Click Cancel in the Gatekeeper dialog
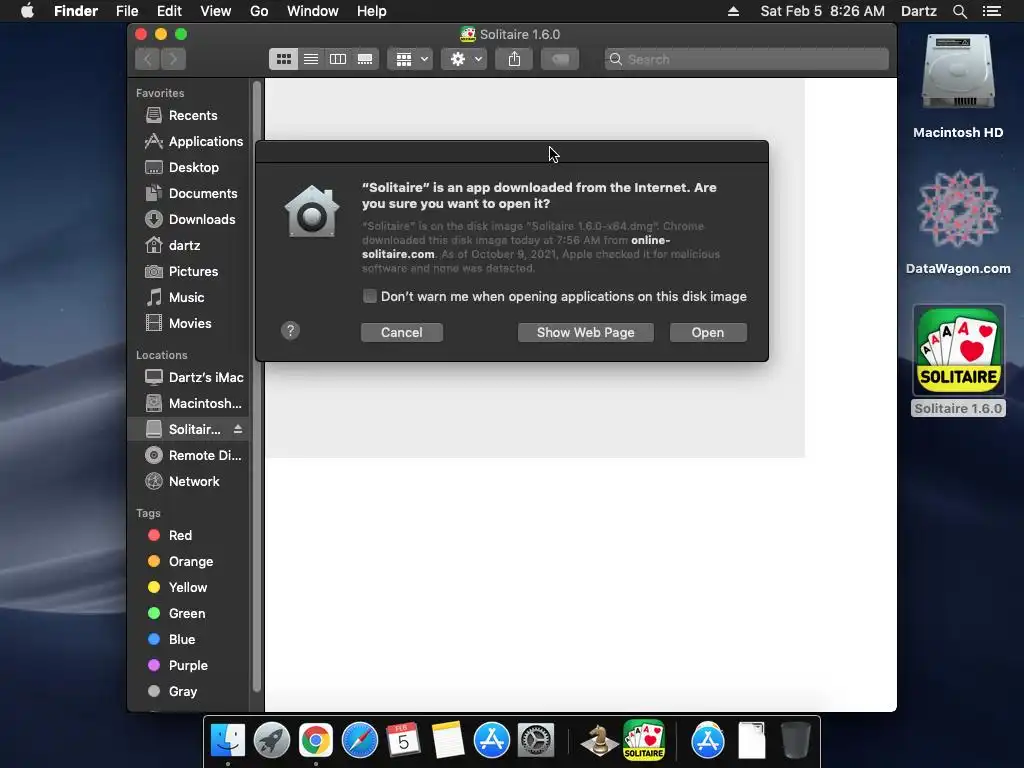Screen dimensions: 1024x768 click(402, 332)
